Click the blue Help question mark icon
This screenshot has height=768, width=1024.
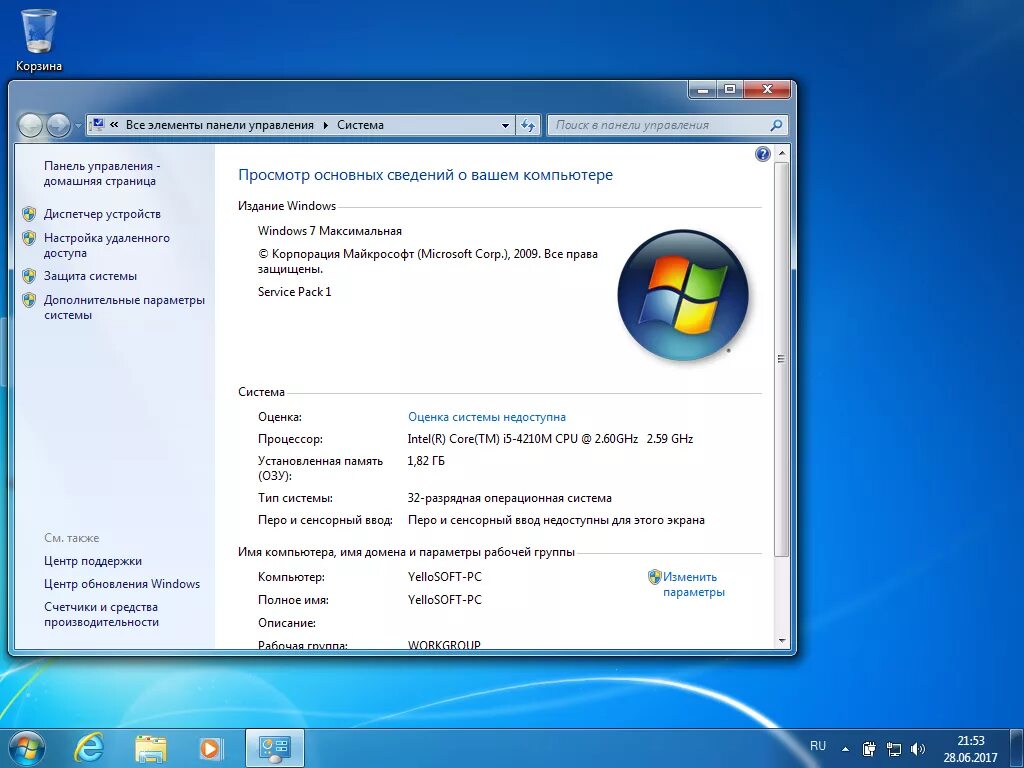[x=762, y=153]
